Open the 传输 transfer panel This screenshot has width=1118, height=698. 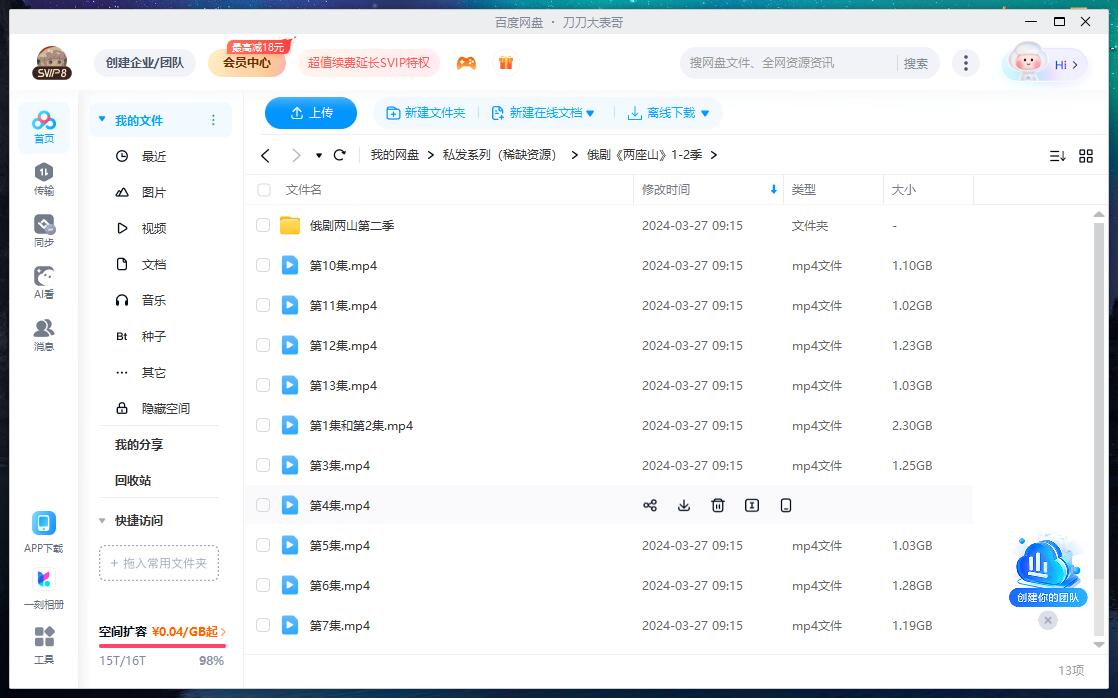point(42,180)
